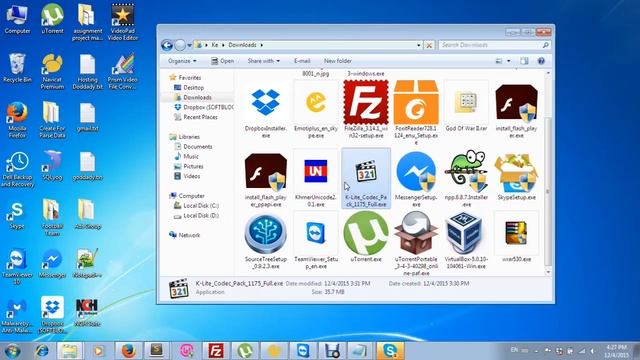Open VideoPad Video Editor desktop icon
The height and width of the screenshot is (360, 640).
pyautogui.click(x=123, y=22)
